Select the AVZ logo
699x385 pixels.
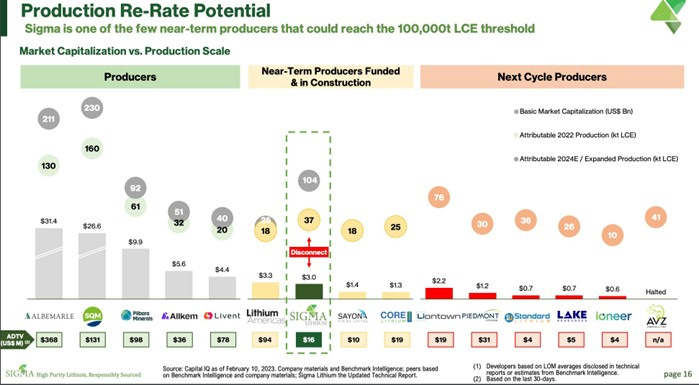(x=656, y=315)
